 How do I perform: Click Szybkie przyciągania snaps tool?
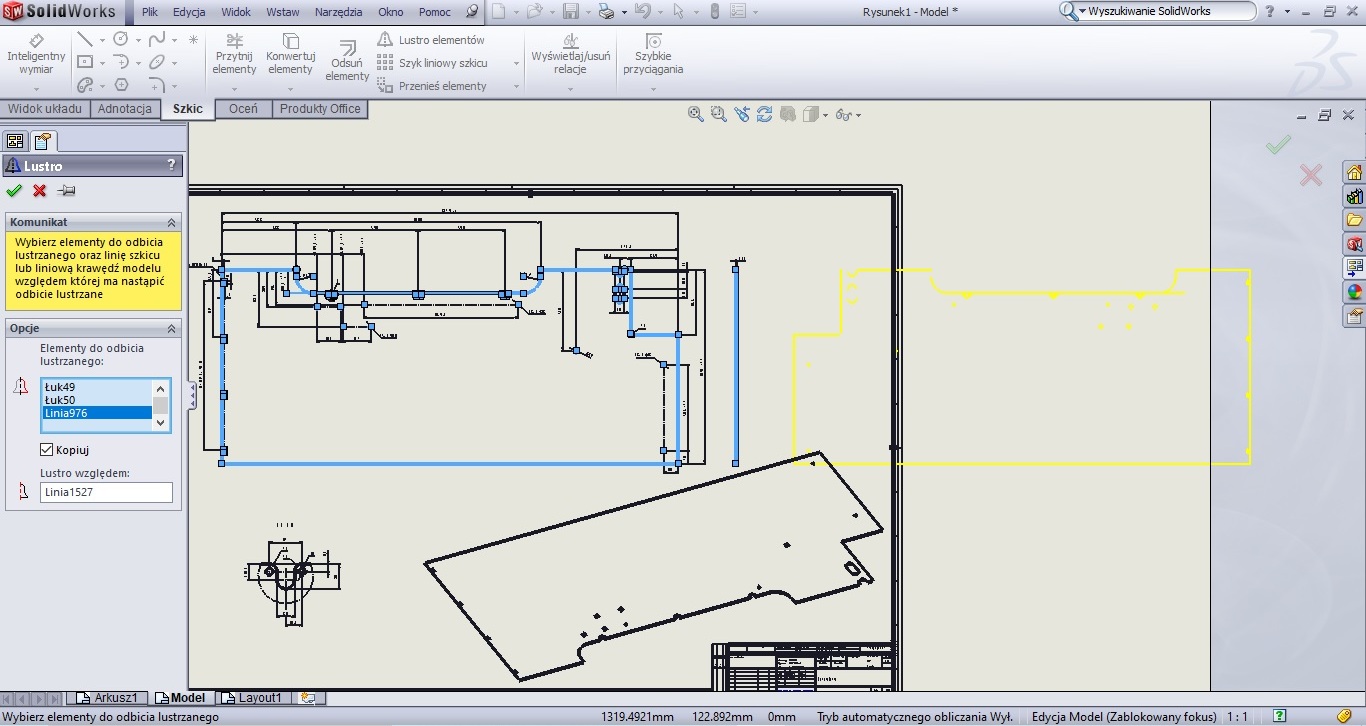[653, 55]
